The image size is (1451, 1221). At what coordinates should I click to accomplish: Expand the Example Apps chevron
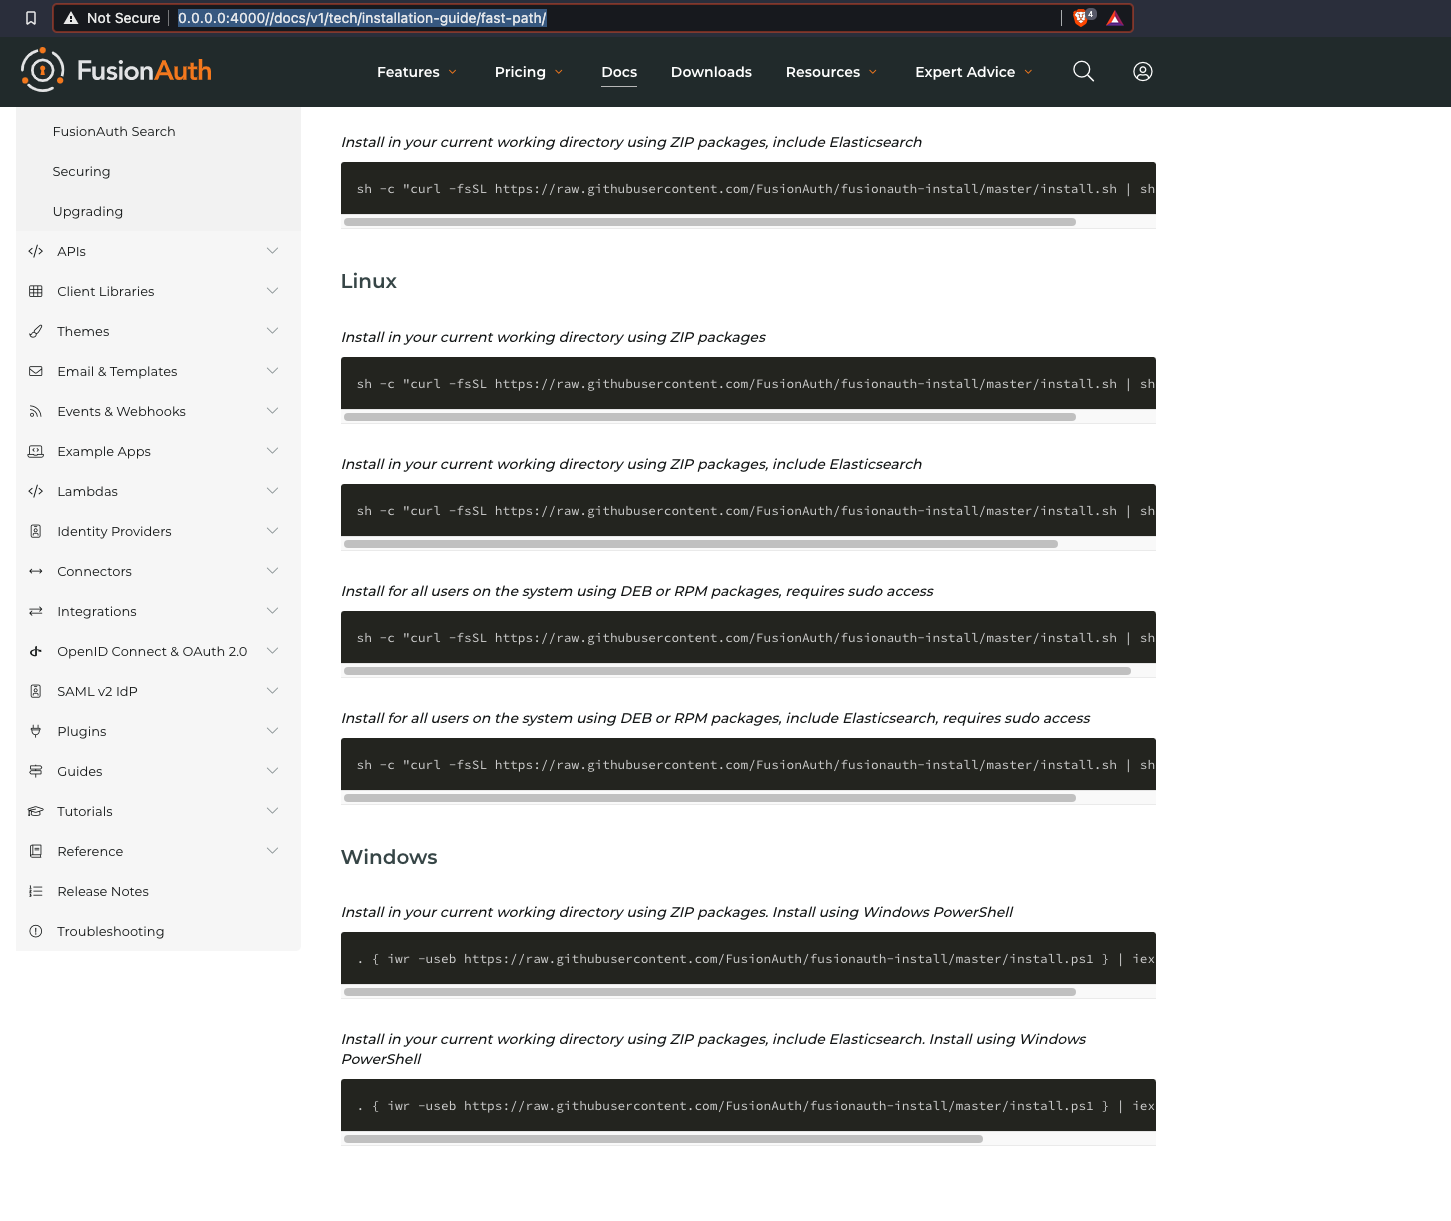point(272,451)
